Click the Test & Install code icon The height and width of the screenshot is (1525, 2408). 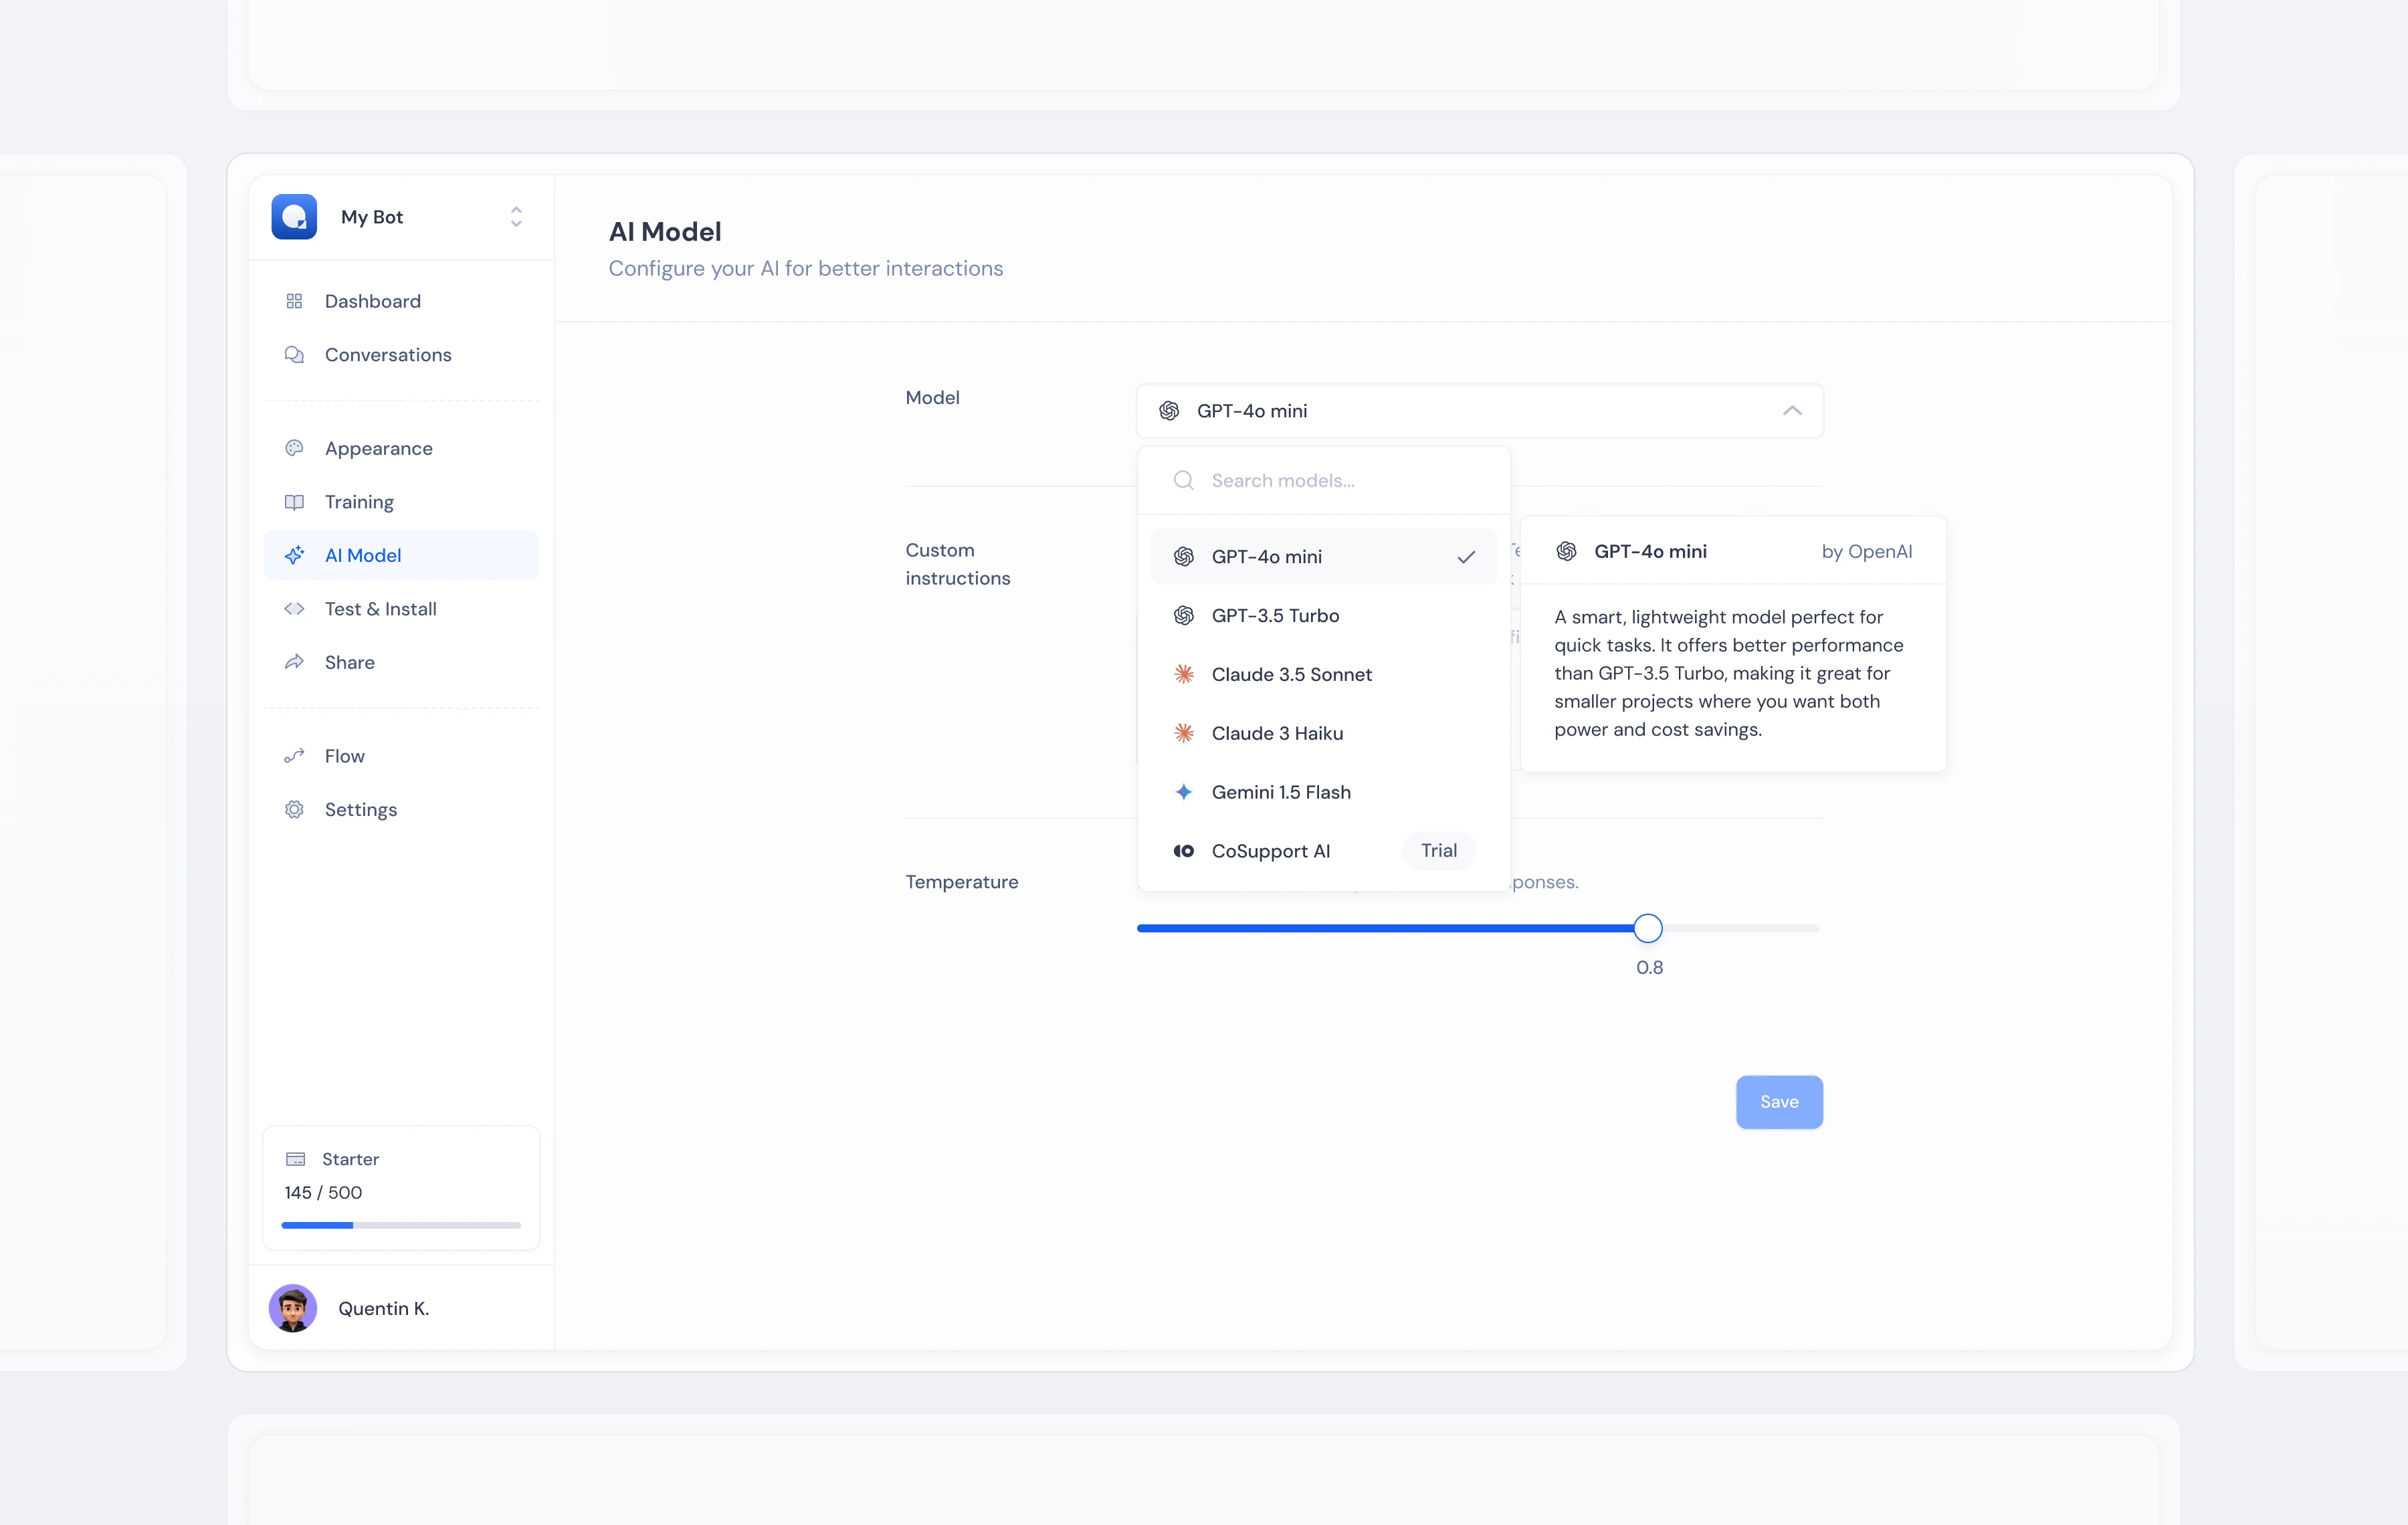[294, 609]
